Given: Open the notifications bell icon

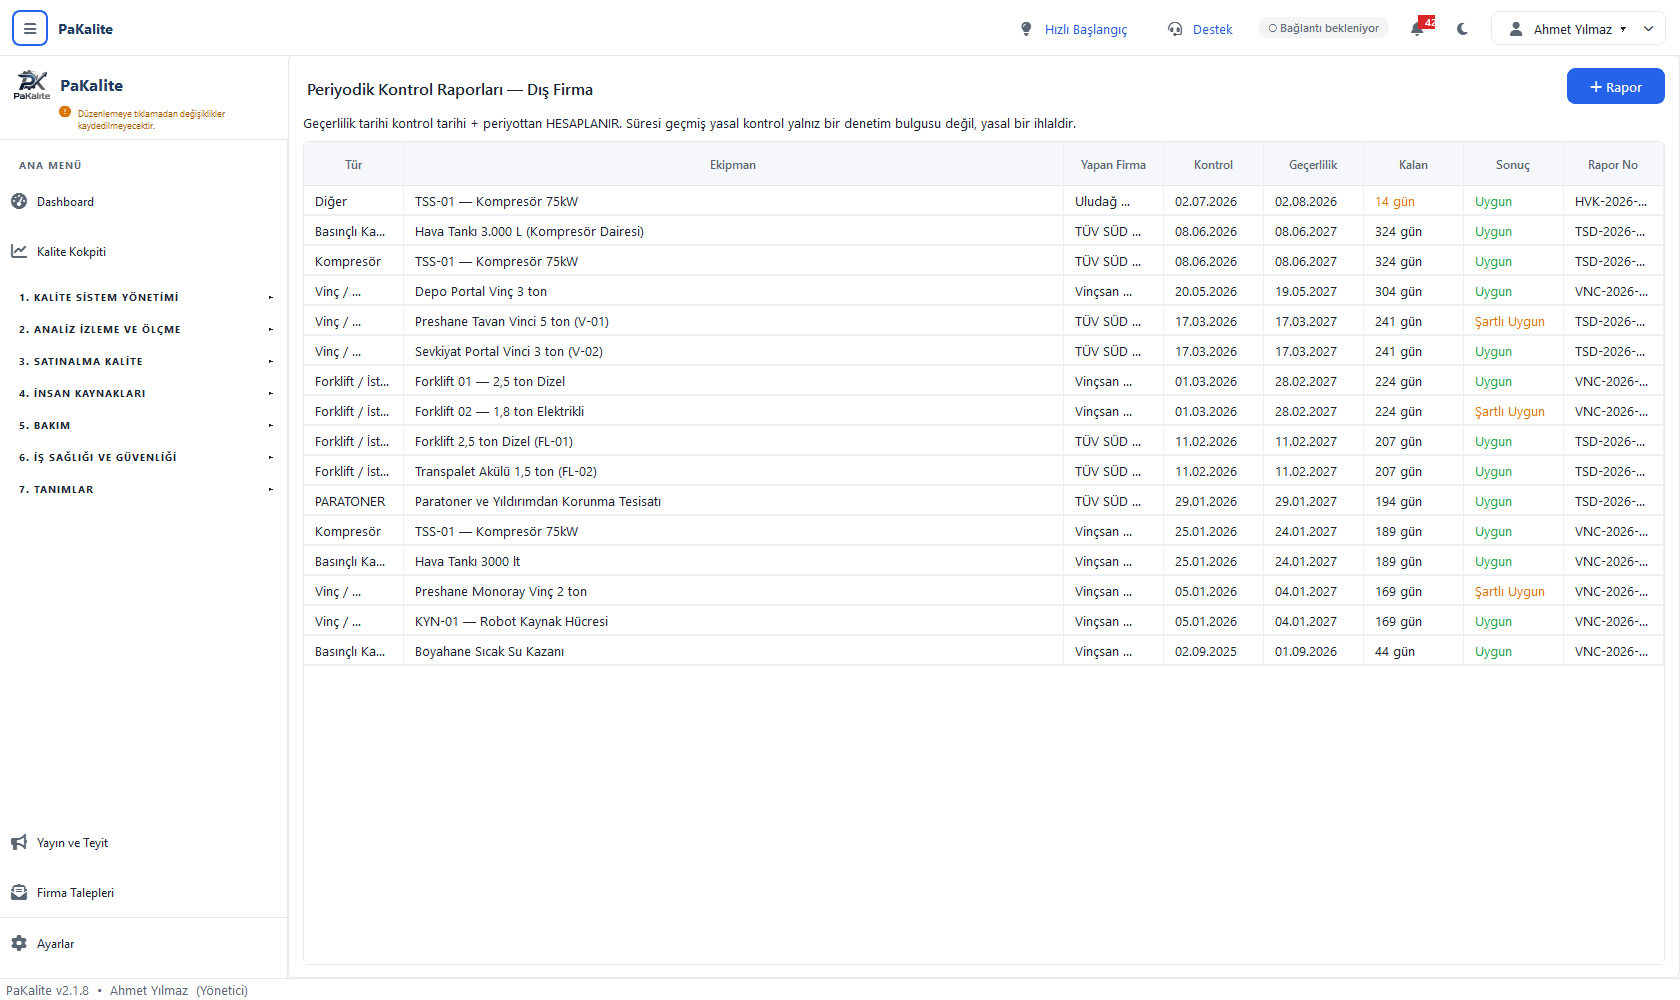Looking at the screenshot, I should (x=1418, y=29).
